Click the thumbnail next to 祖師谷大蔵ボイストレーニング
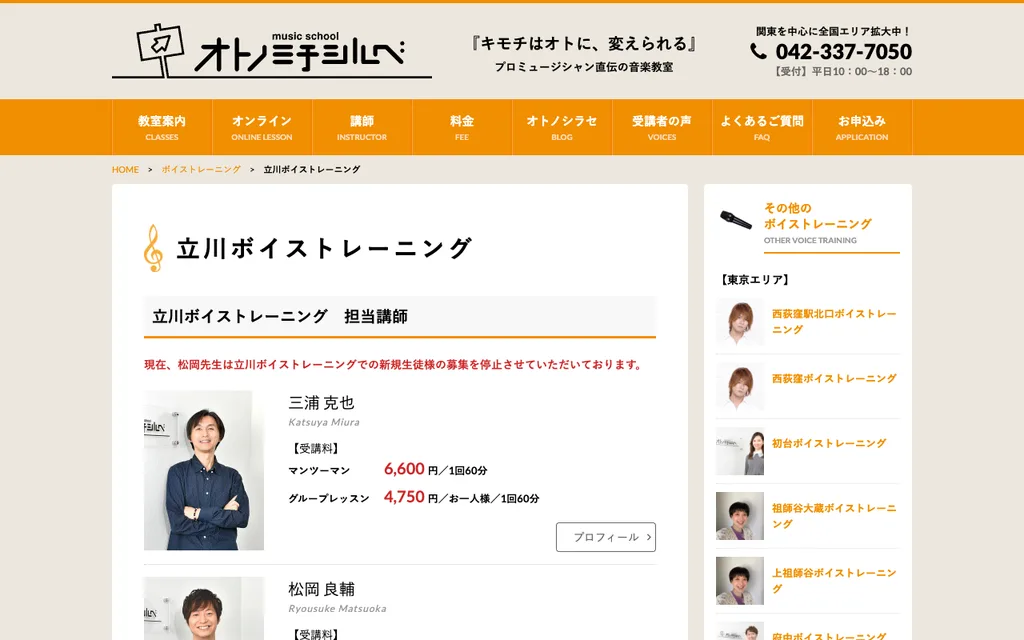The height and width of the screenshot is (640, 1024). (x=740, y=515)
